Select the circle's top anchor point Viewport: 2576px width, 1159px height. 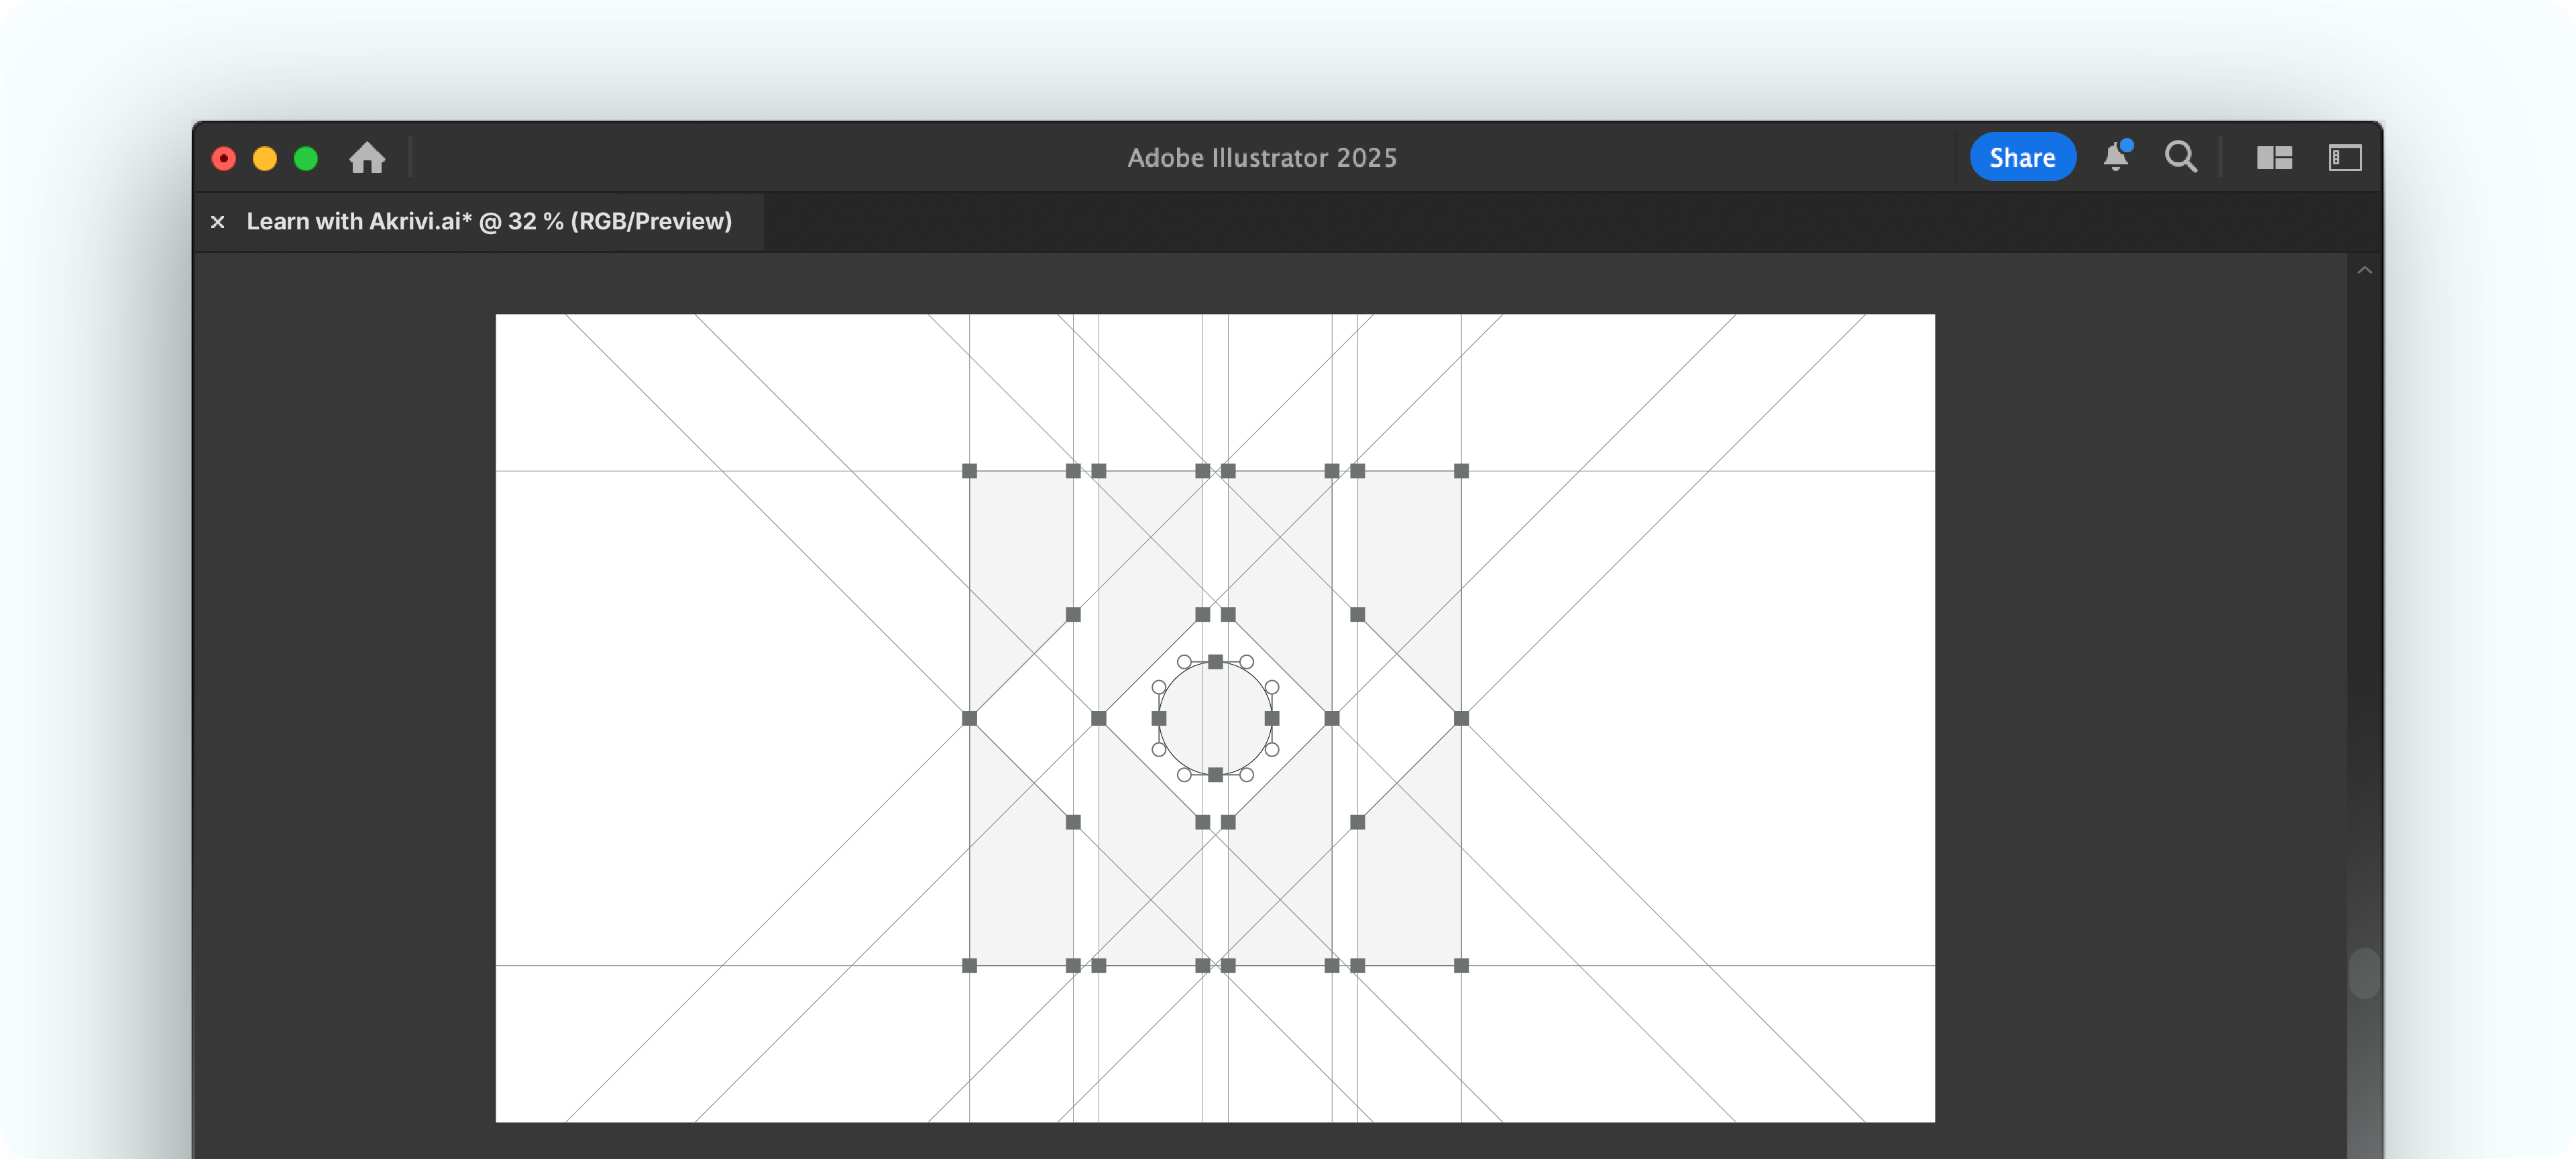[1215, 662]
